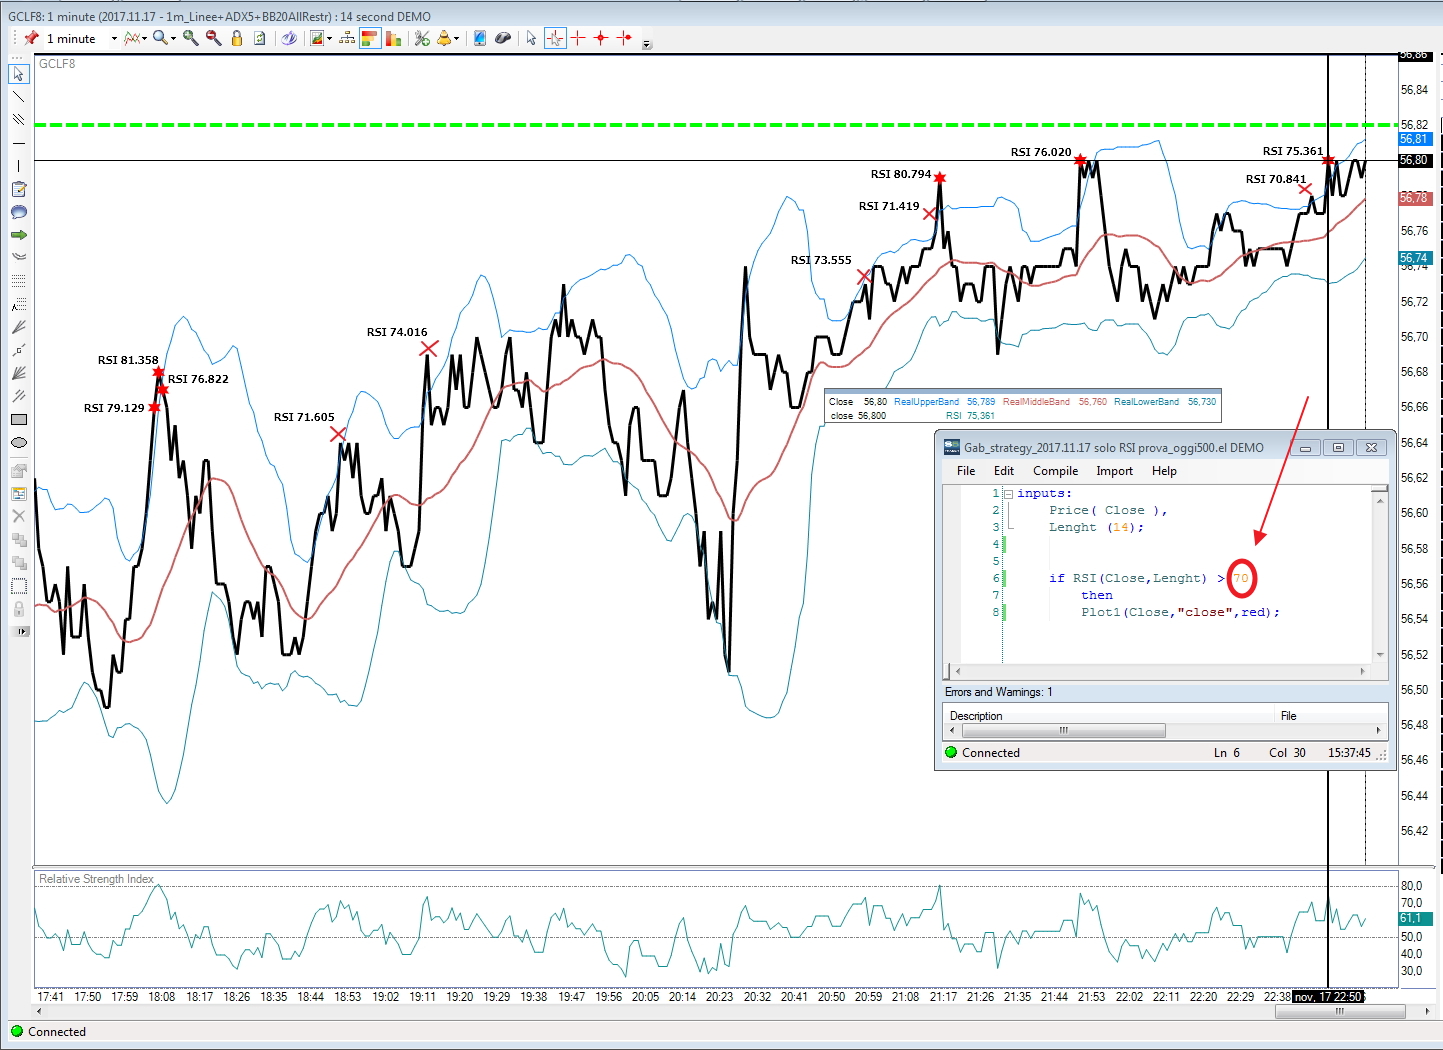
Task: Open the chart type dropdown arrow
Action: coord(145,39)
